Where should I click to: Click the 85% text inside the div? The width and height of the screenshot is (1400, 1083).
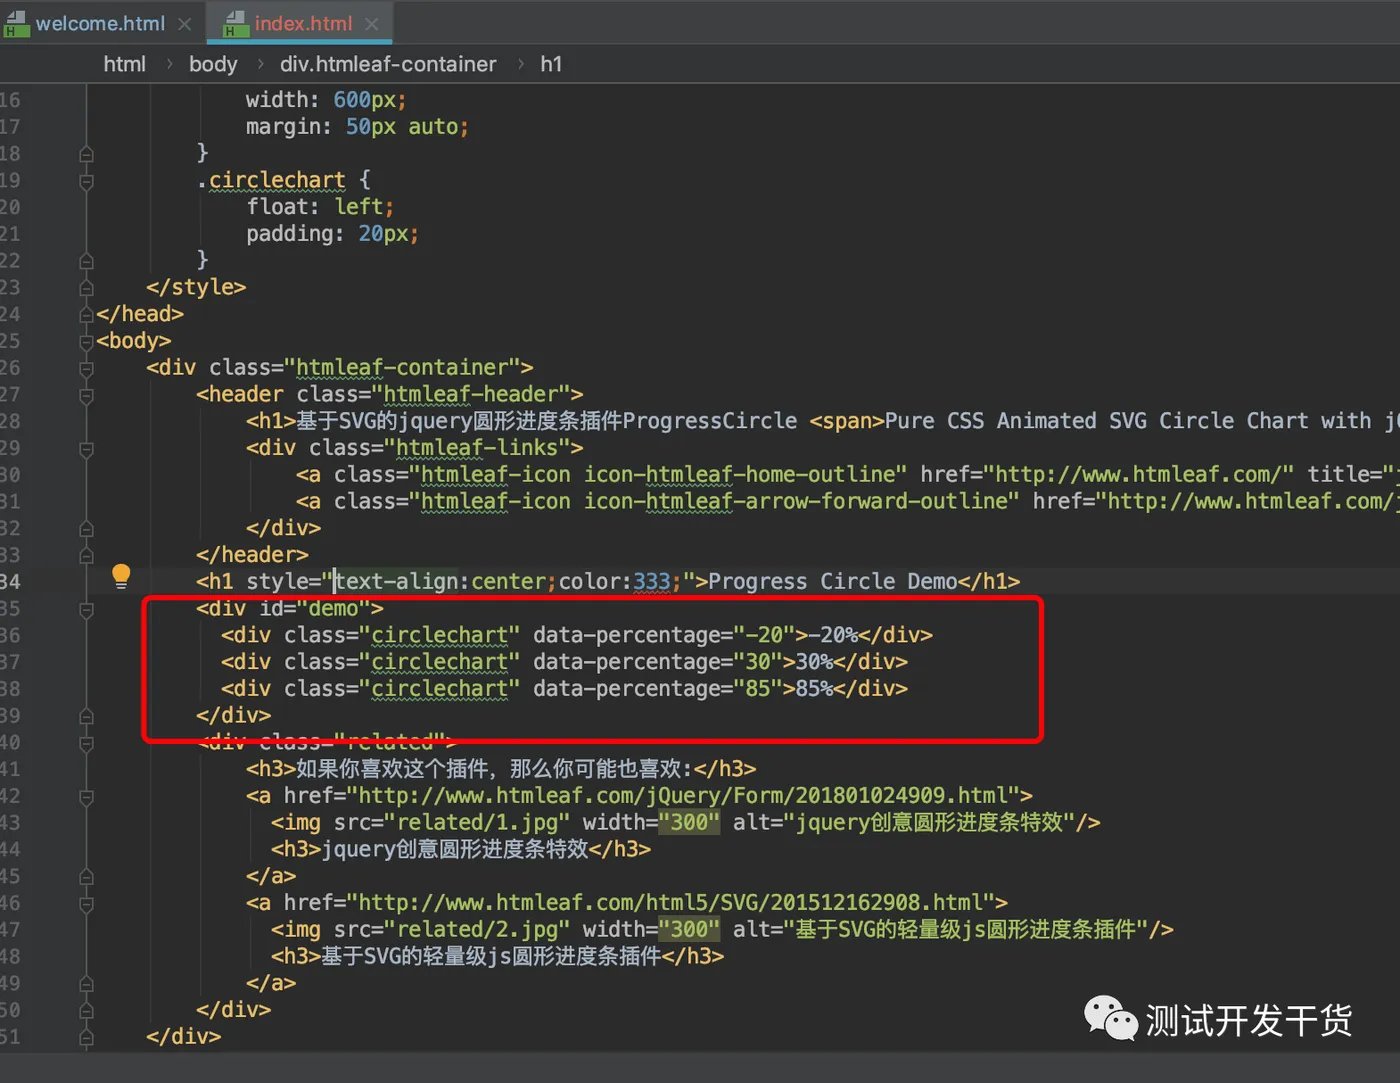point(814,688)
